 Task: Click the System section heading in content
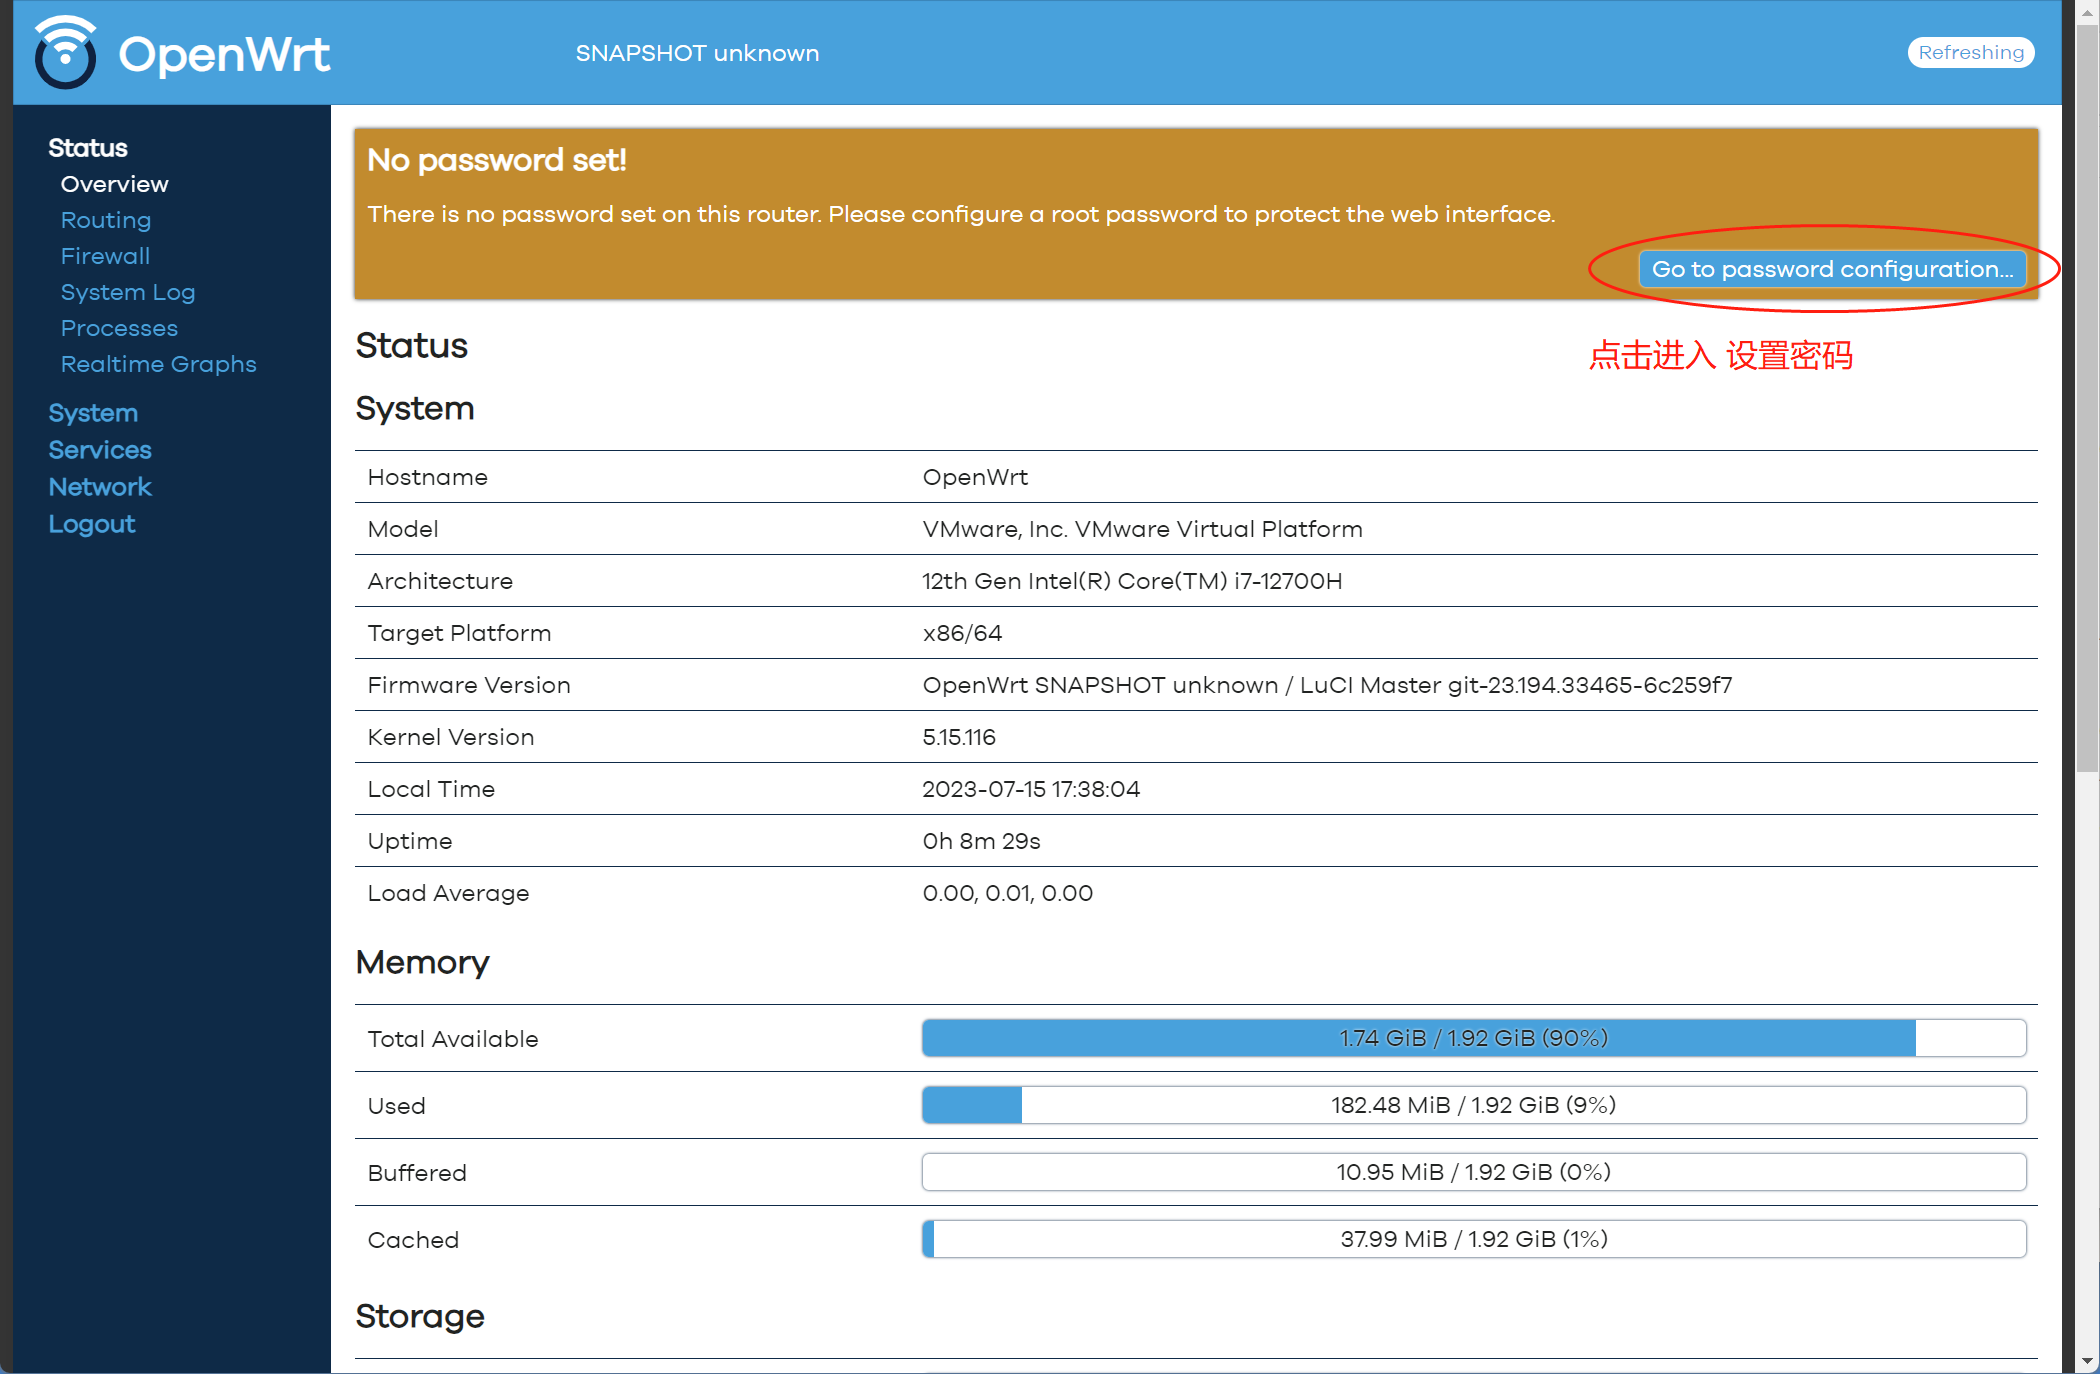coord(415,408)
